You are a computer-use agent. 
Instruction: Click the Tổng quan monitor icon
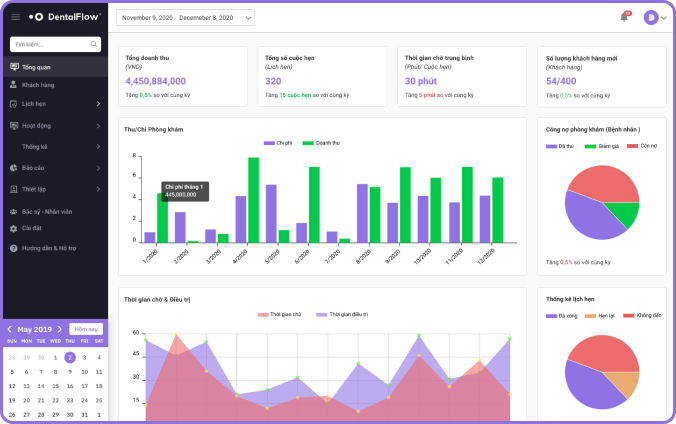click(14, 67)
